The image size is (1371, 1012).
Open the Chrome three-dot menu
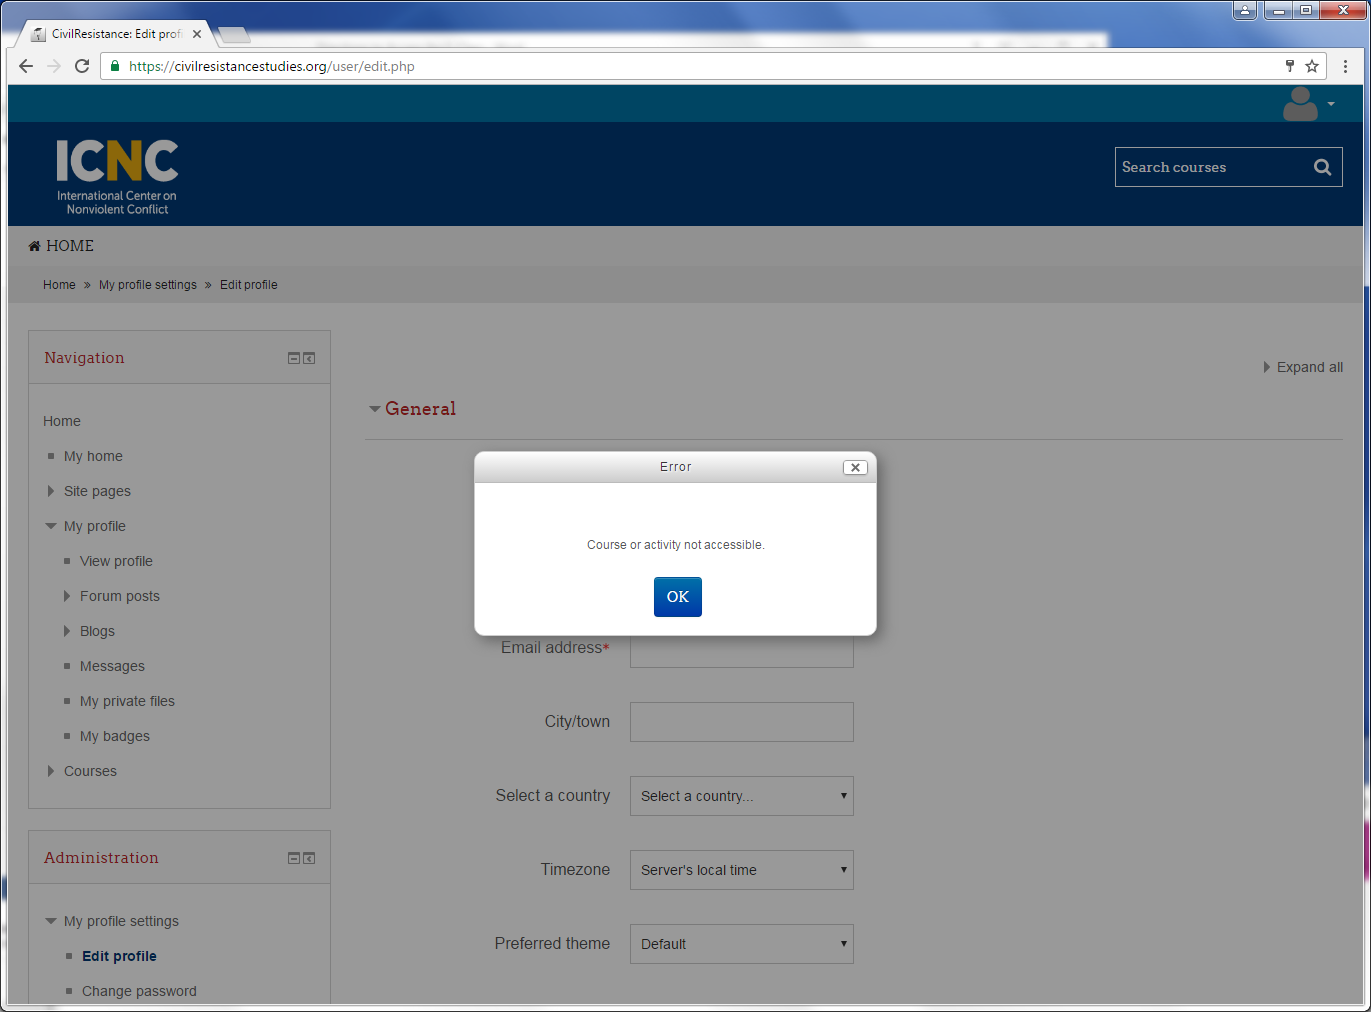point(1345,66)
